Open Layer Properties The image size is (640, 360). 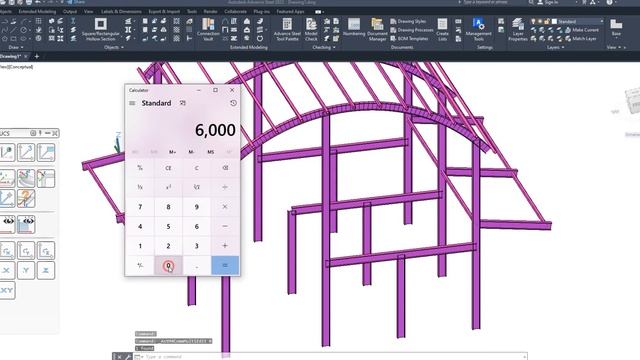click(x=518, y=29)
